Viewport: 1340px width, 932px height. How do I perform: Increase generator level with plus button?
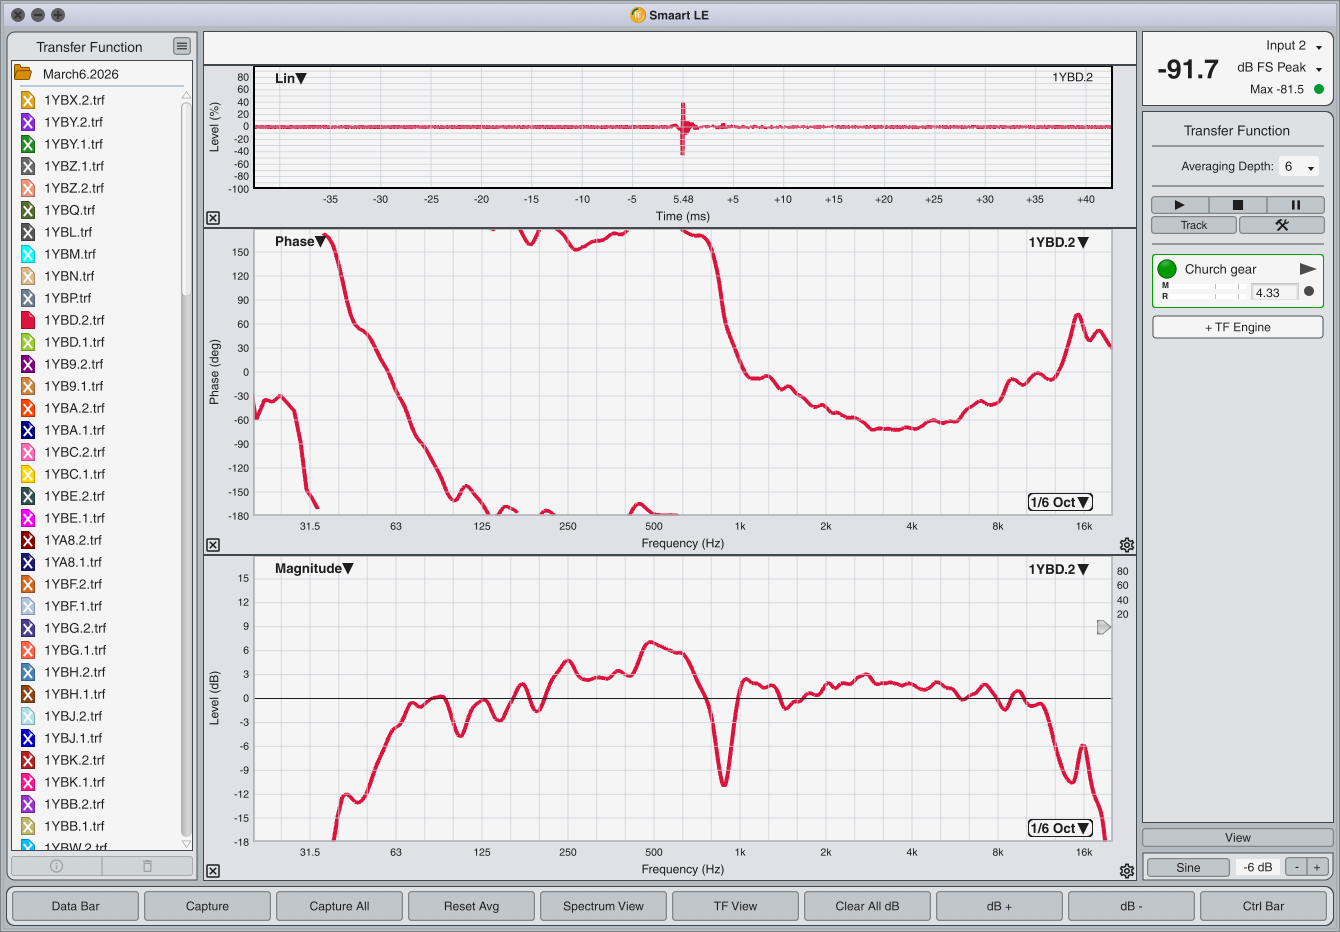(1317, 867)
